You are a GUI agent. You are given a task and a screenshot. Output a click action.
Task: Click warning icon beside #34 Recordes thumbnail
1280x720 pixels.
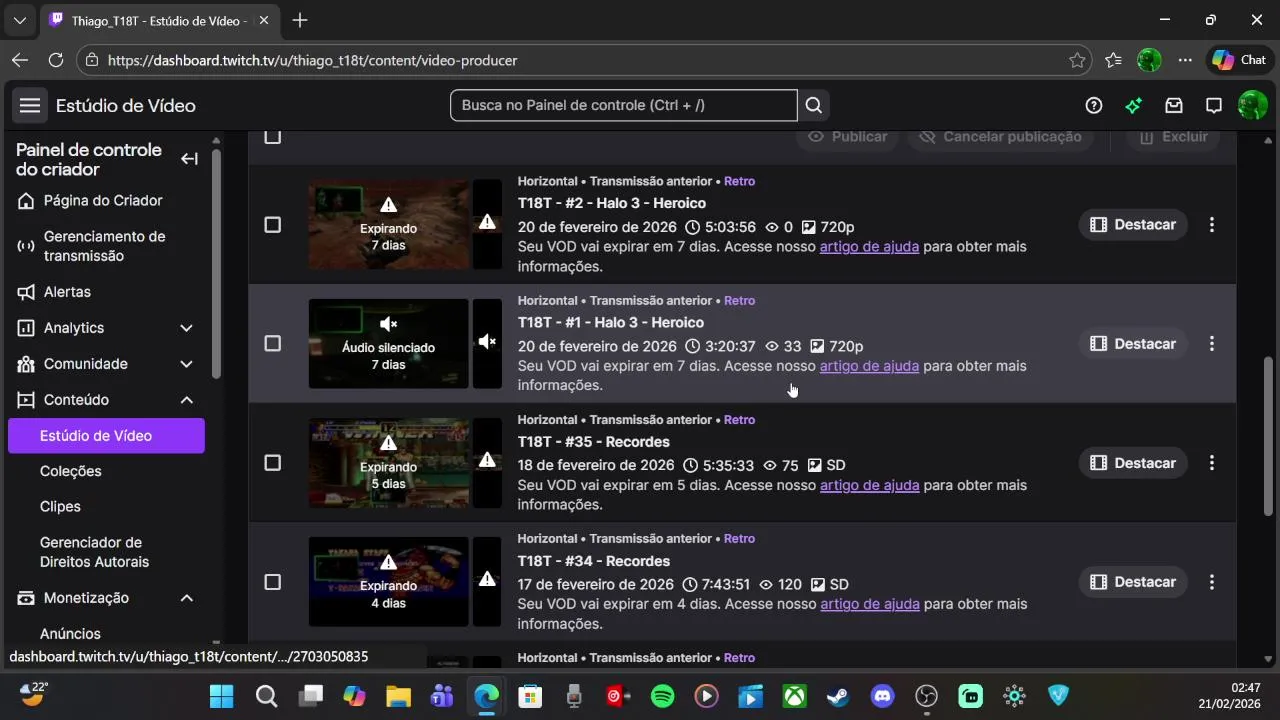tap(487, 580)
